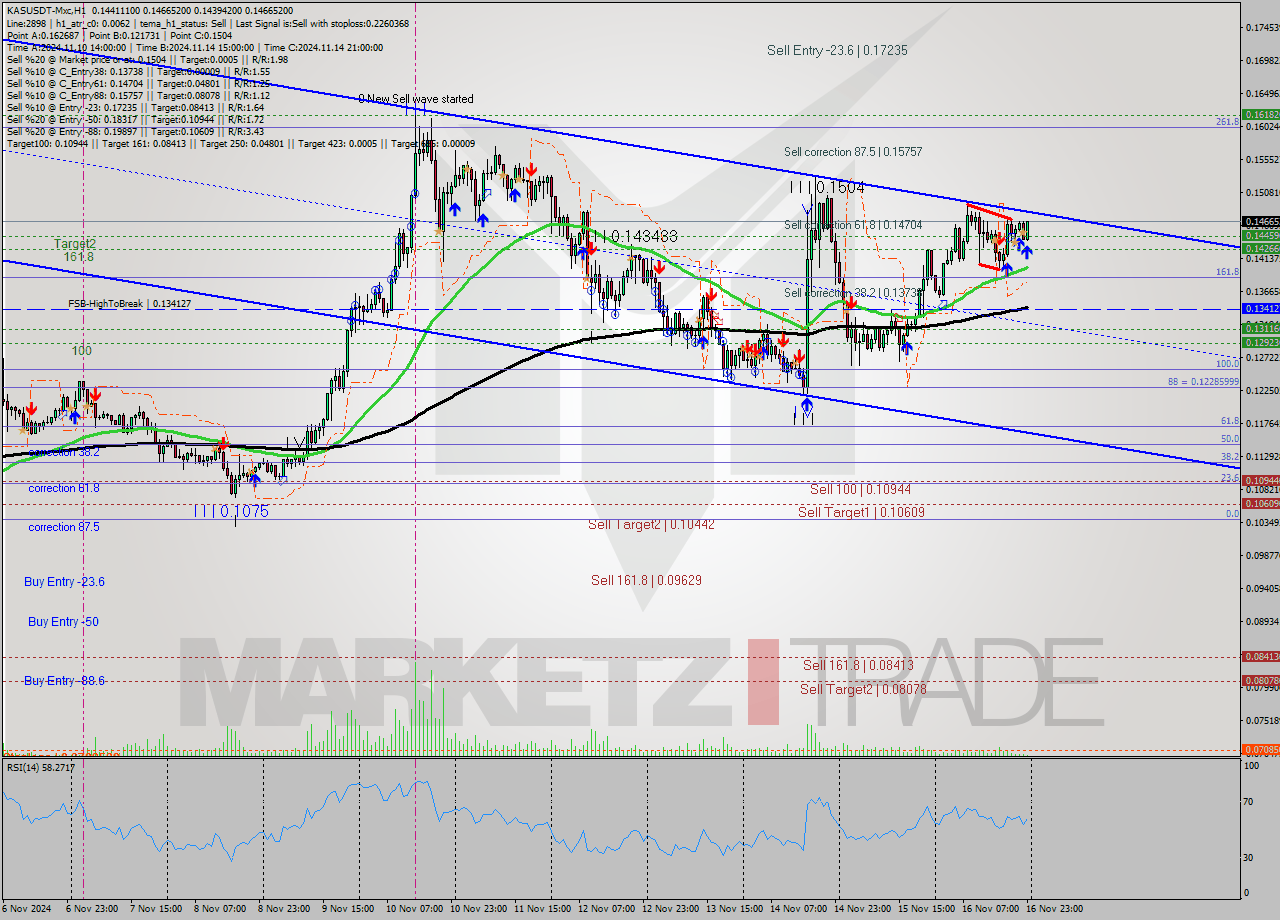Click the blue 'correction 38.2' label

[x=64, y=452]
